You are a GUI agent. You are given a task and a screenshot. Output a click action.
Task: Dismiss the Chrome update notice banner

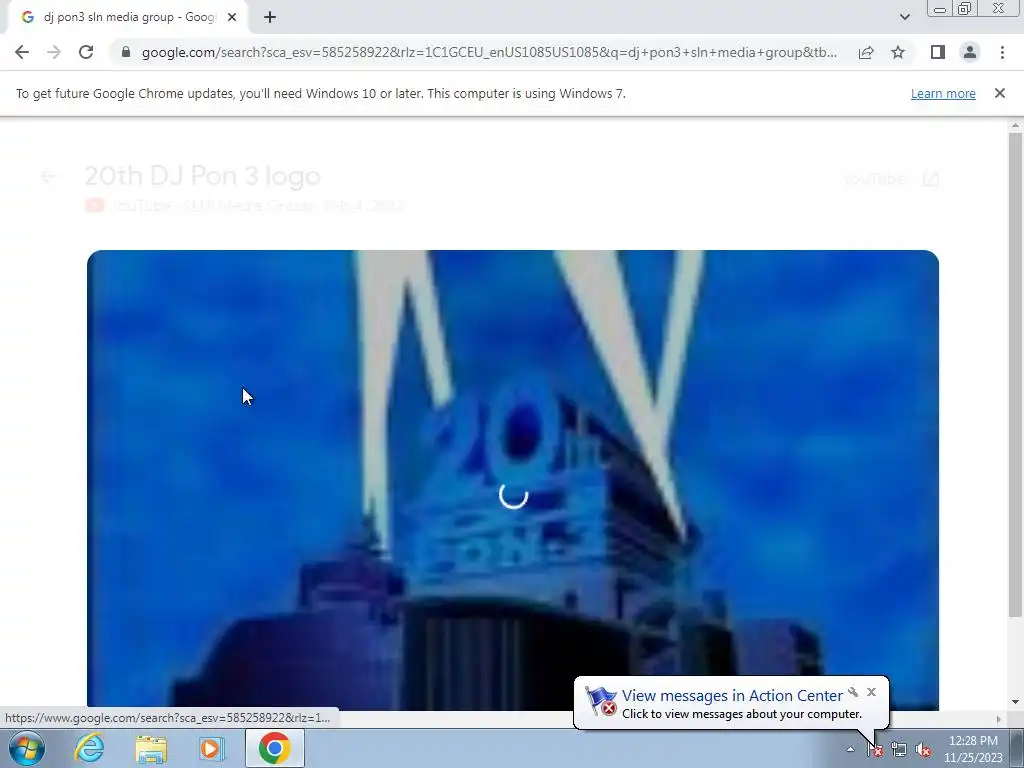[999, 93]
